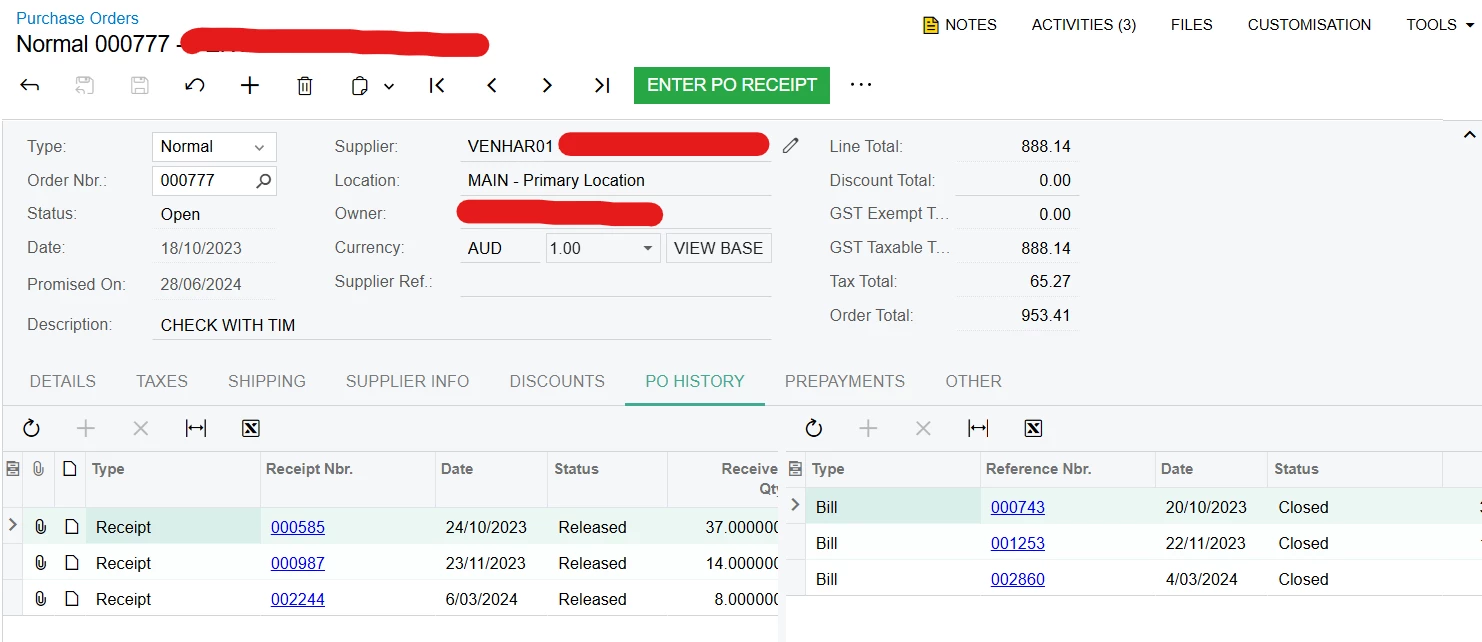Open bill link 001253
The height and width of the screenshot is (642, 1482).
pyautogui.click(x=1018, y=543)
